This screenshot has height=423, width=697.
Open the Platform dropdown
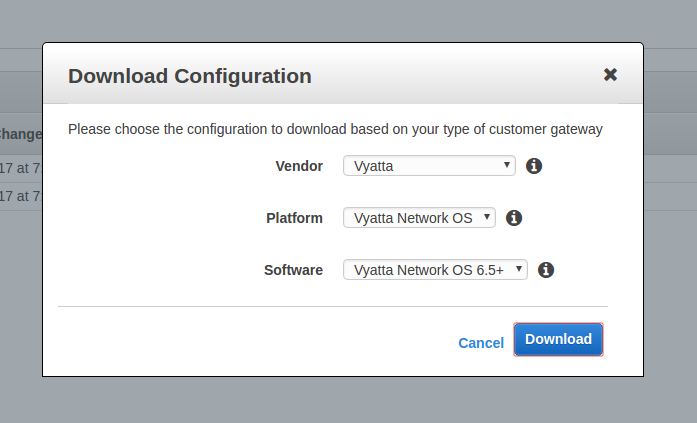tap(419, 218)
